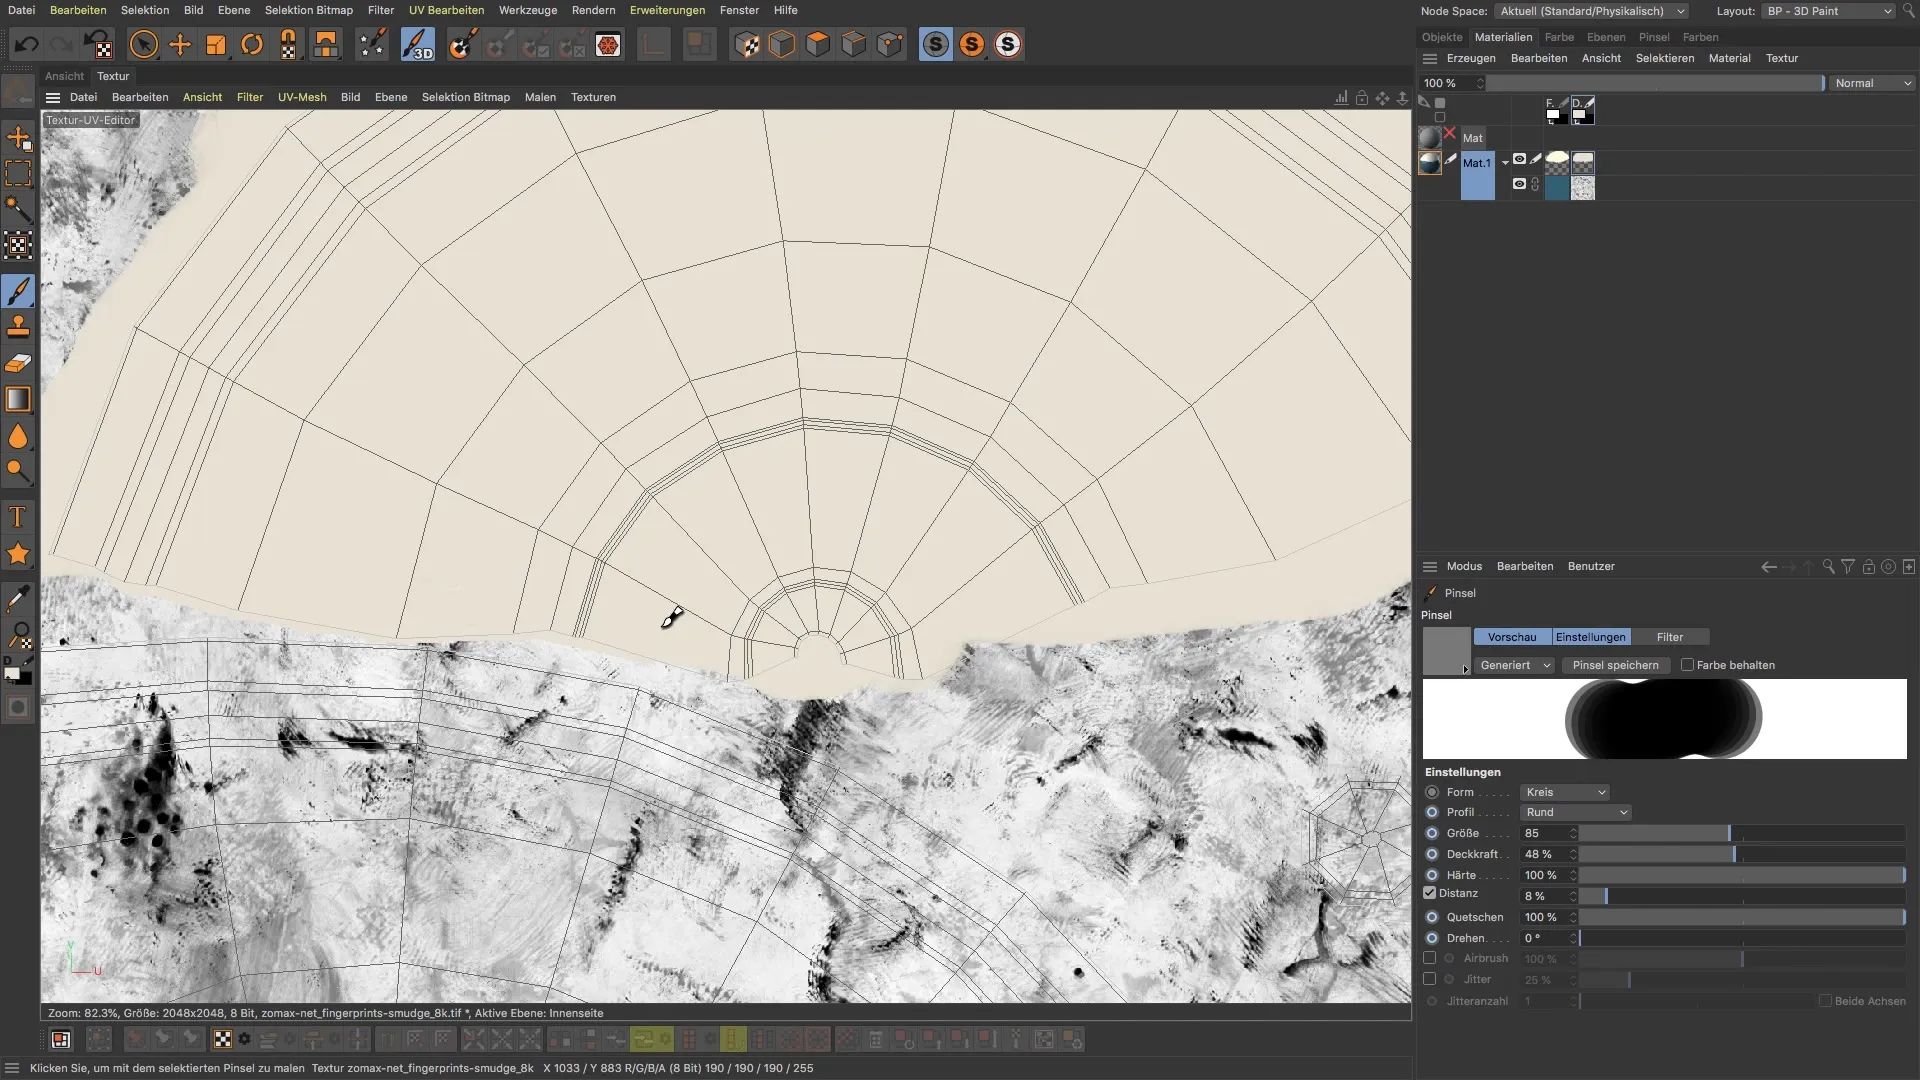The height and width of the screenshot is (1080, 1920).
Task: Open the Profil dropdown showing Rund
Action: tap(1575, 812)
